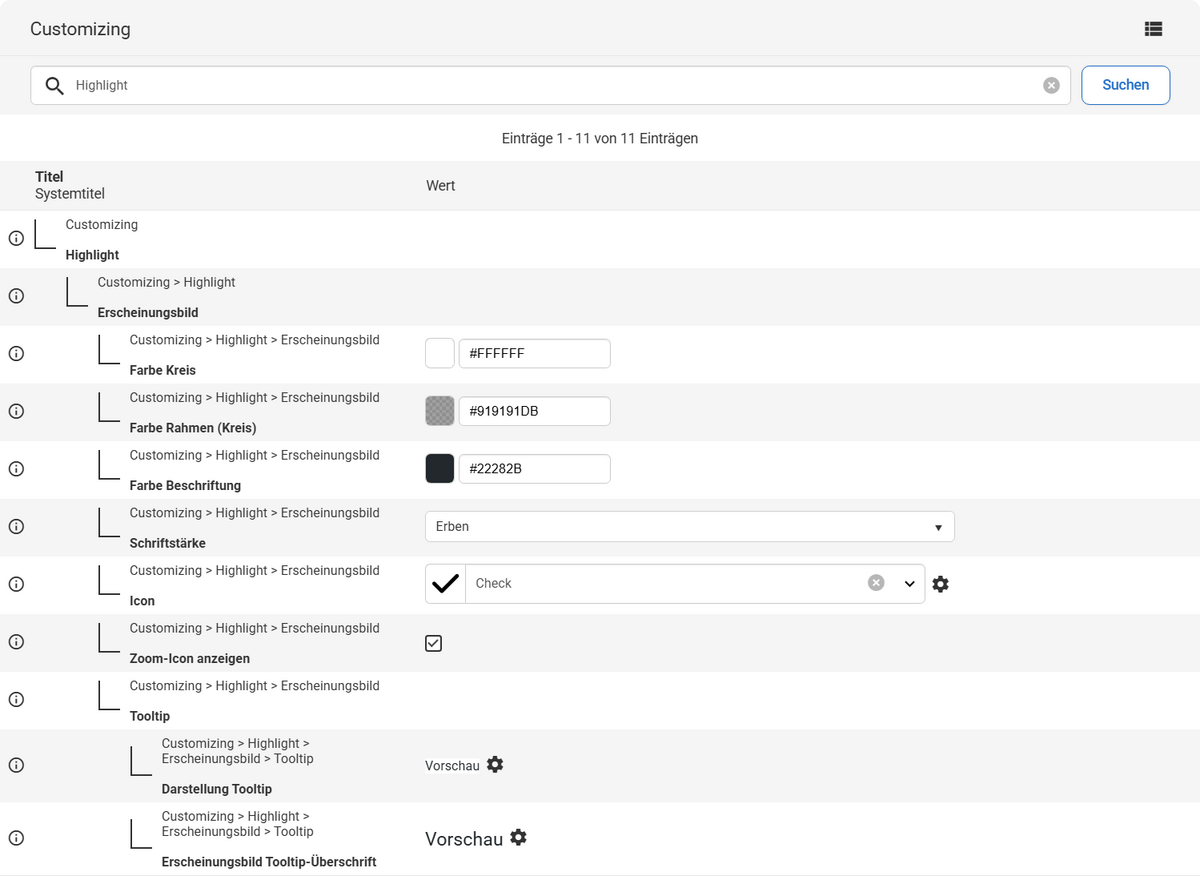Open gray swatch for Farbe Rahmen (Kreis)

[440, 411]
